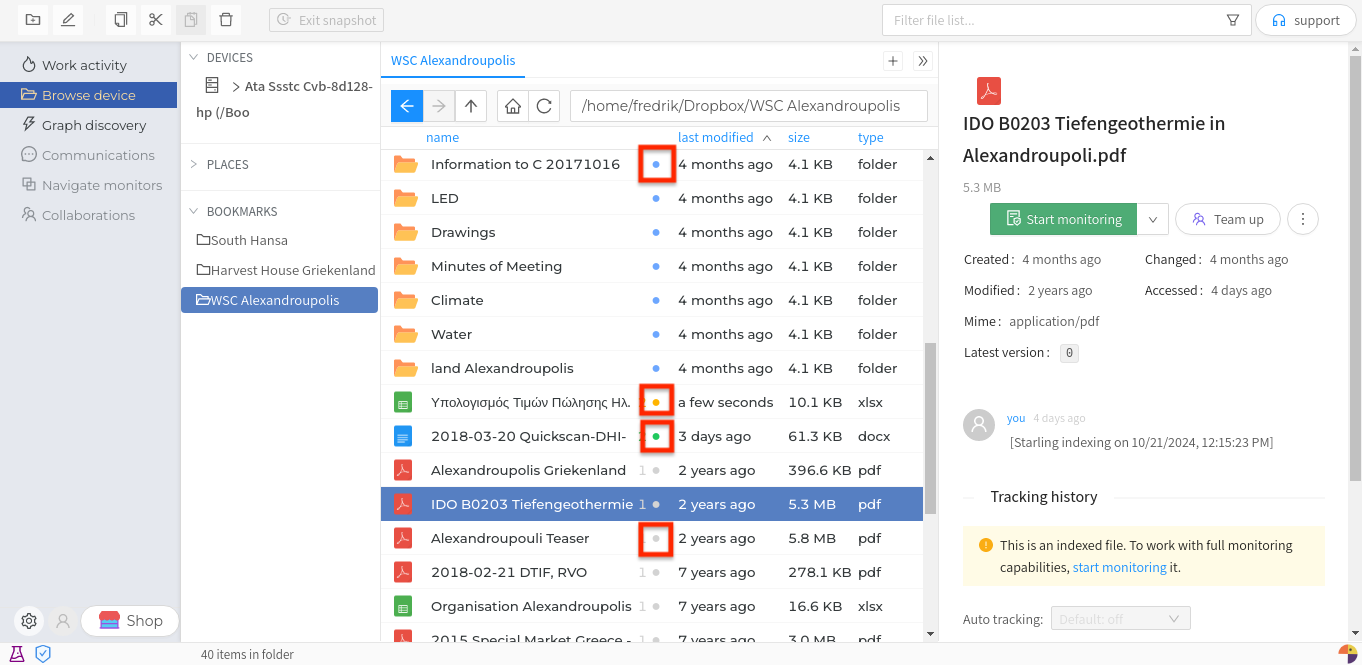Image resolution: width=1362 pixels, height=665 pixels.
Task: Sort files by the name column
Action: pyautogui.click(x=442, y=137)
